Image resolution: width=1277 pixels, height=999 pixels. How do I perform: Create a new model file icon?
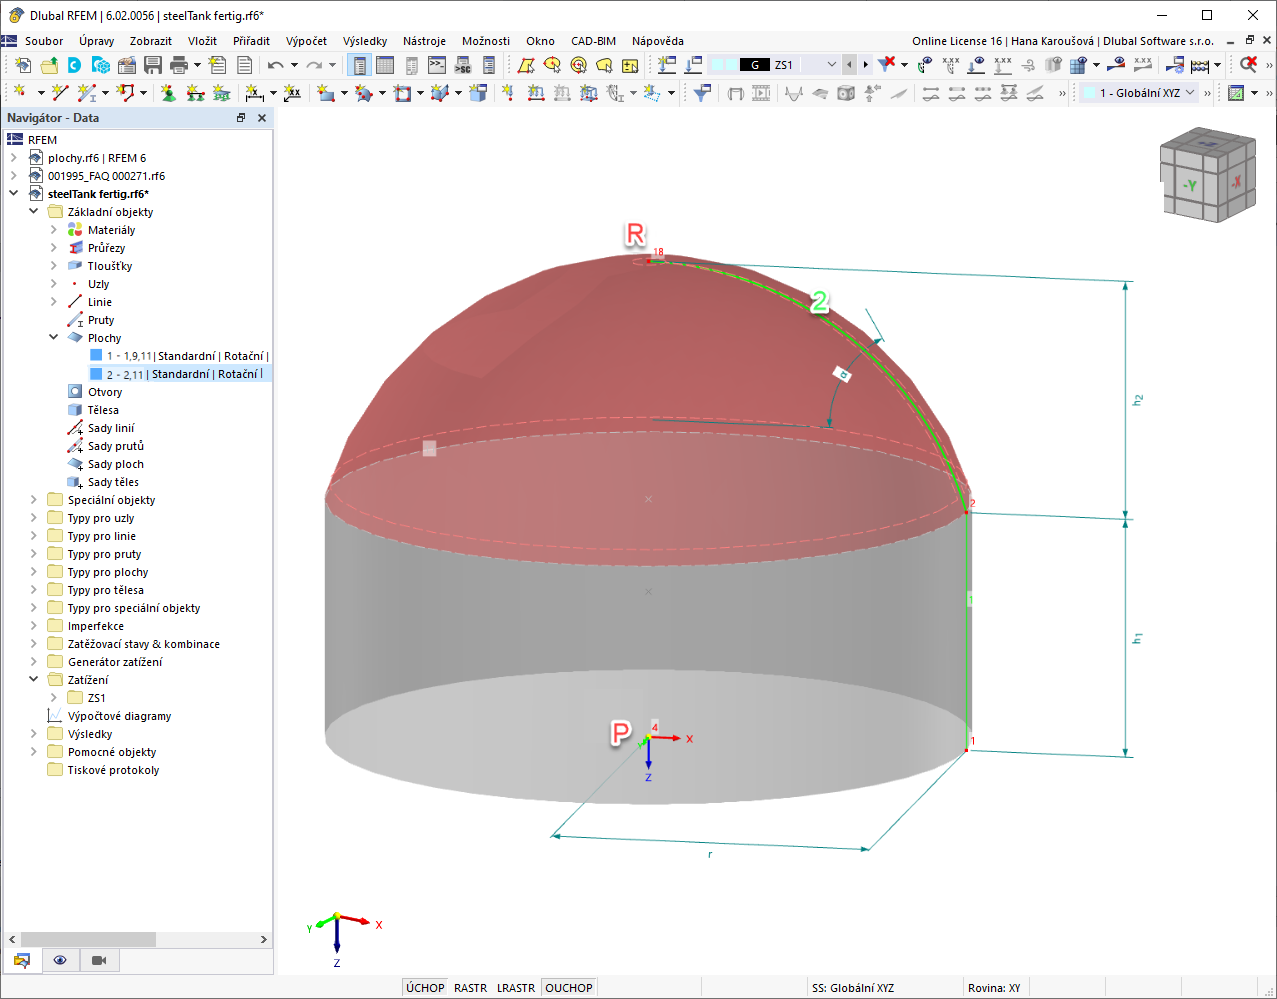[23, 65]
